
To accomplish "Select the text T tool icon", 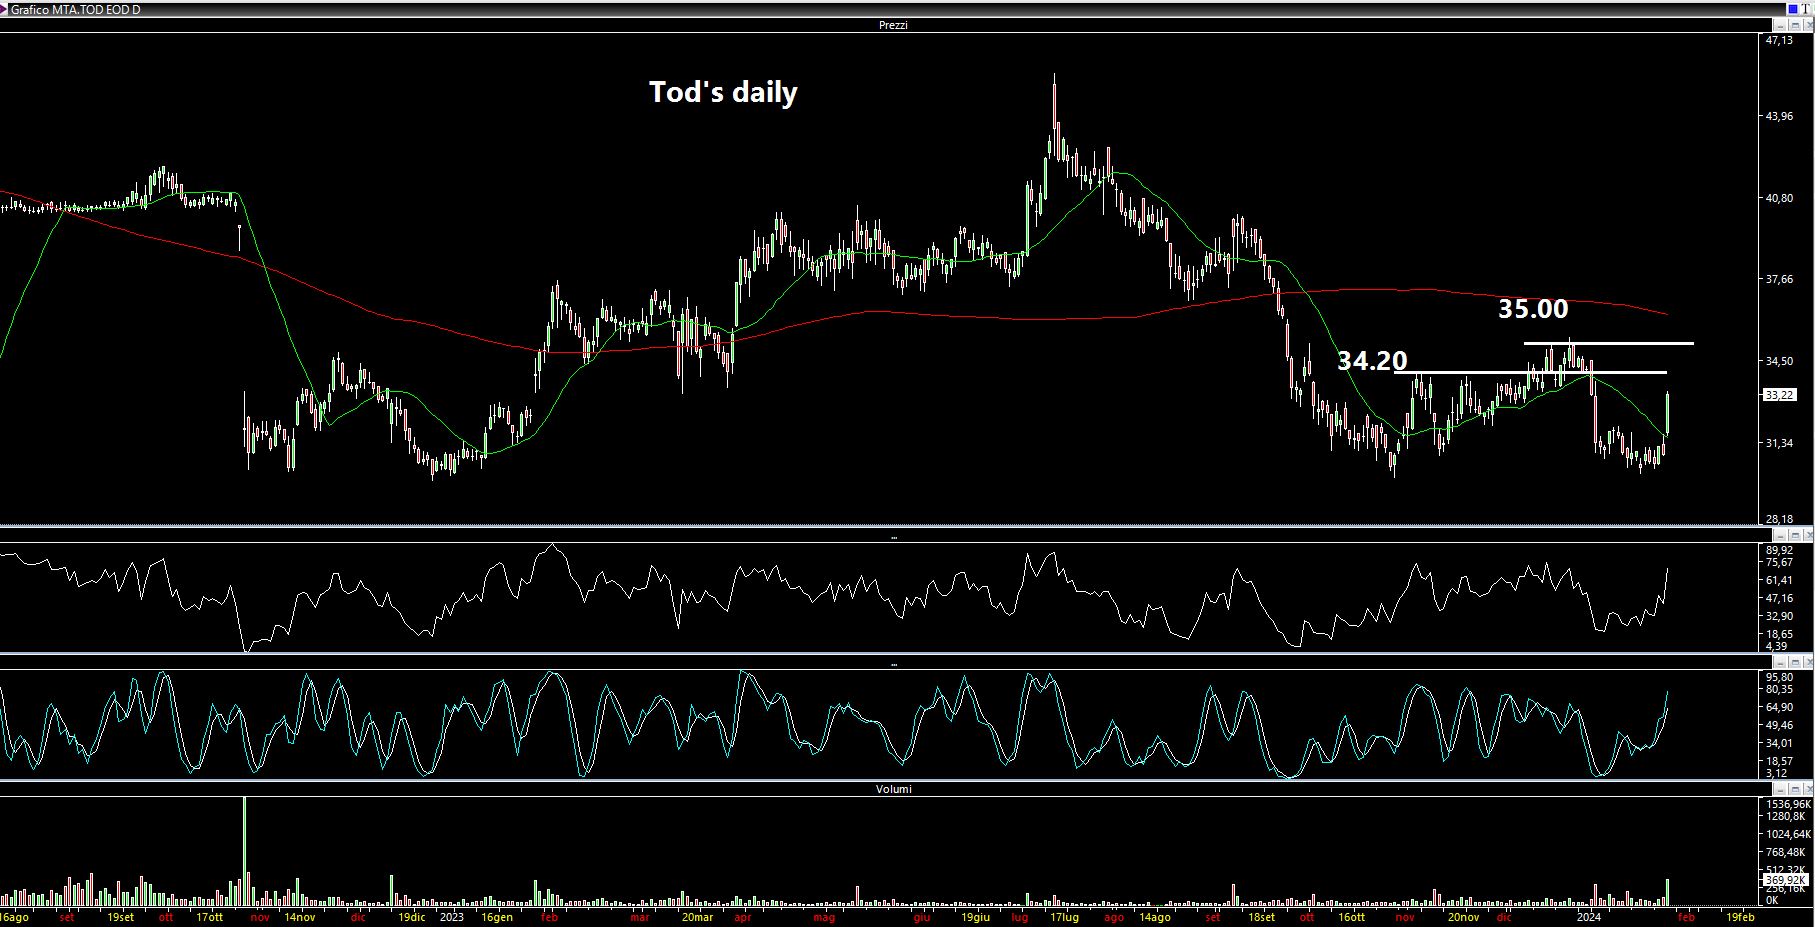I will point(1806,9).
